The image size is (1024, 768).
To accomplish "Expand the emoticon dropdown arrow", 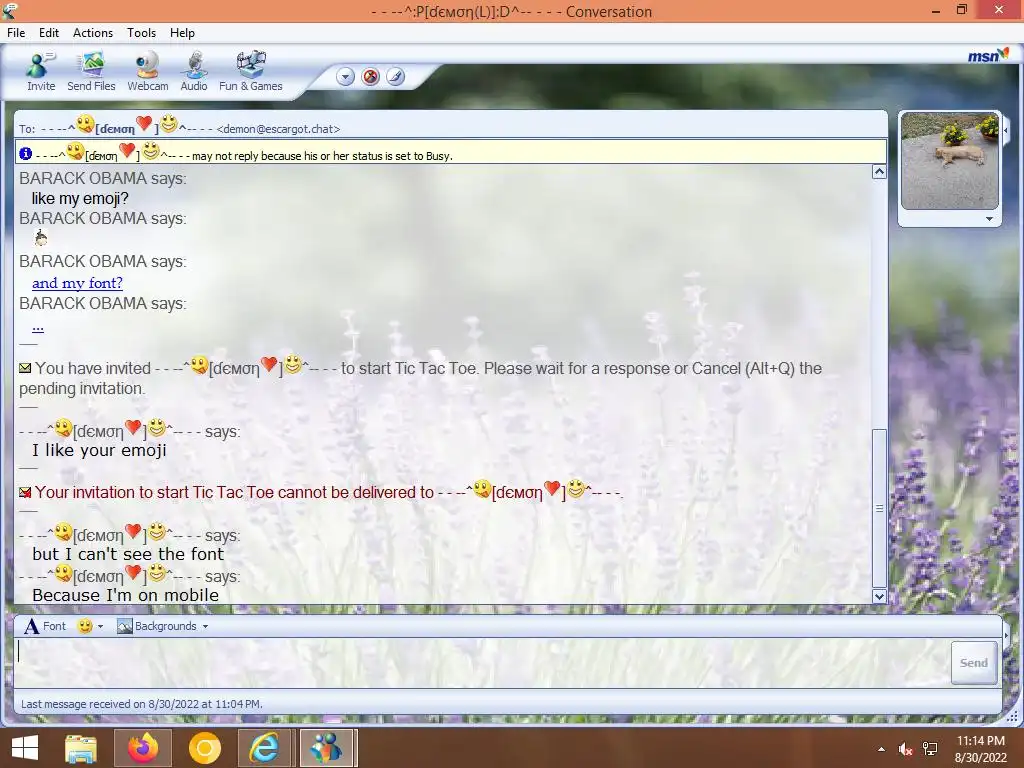I will [x=101, y=626].
